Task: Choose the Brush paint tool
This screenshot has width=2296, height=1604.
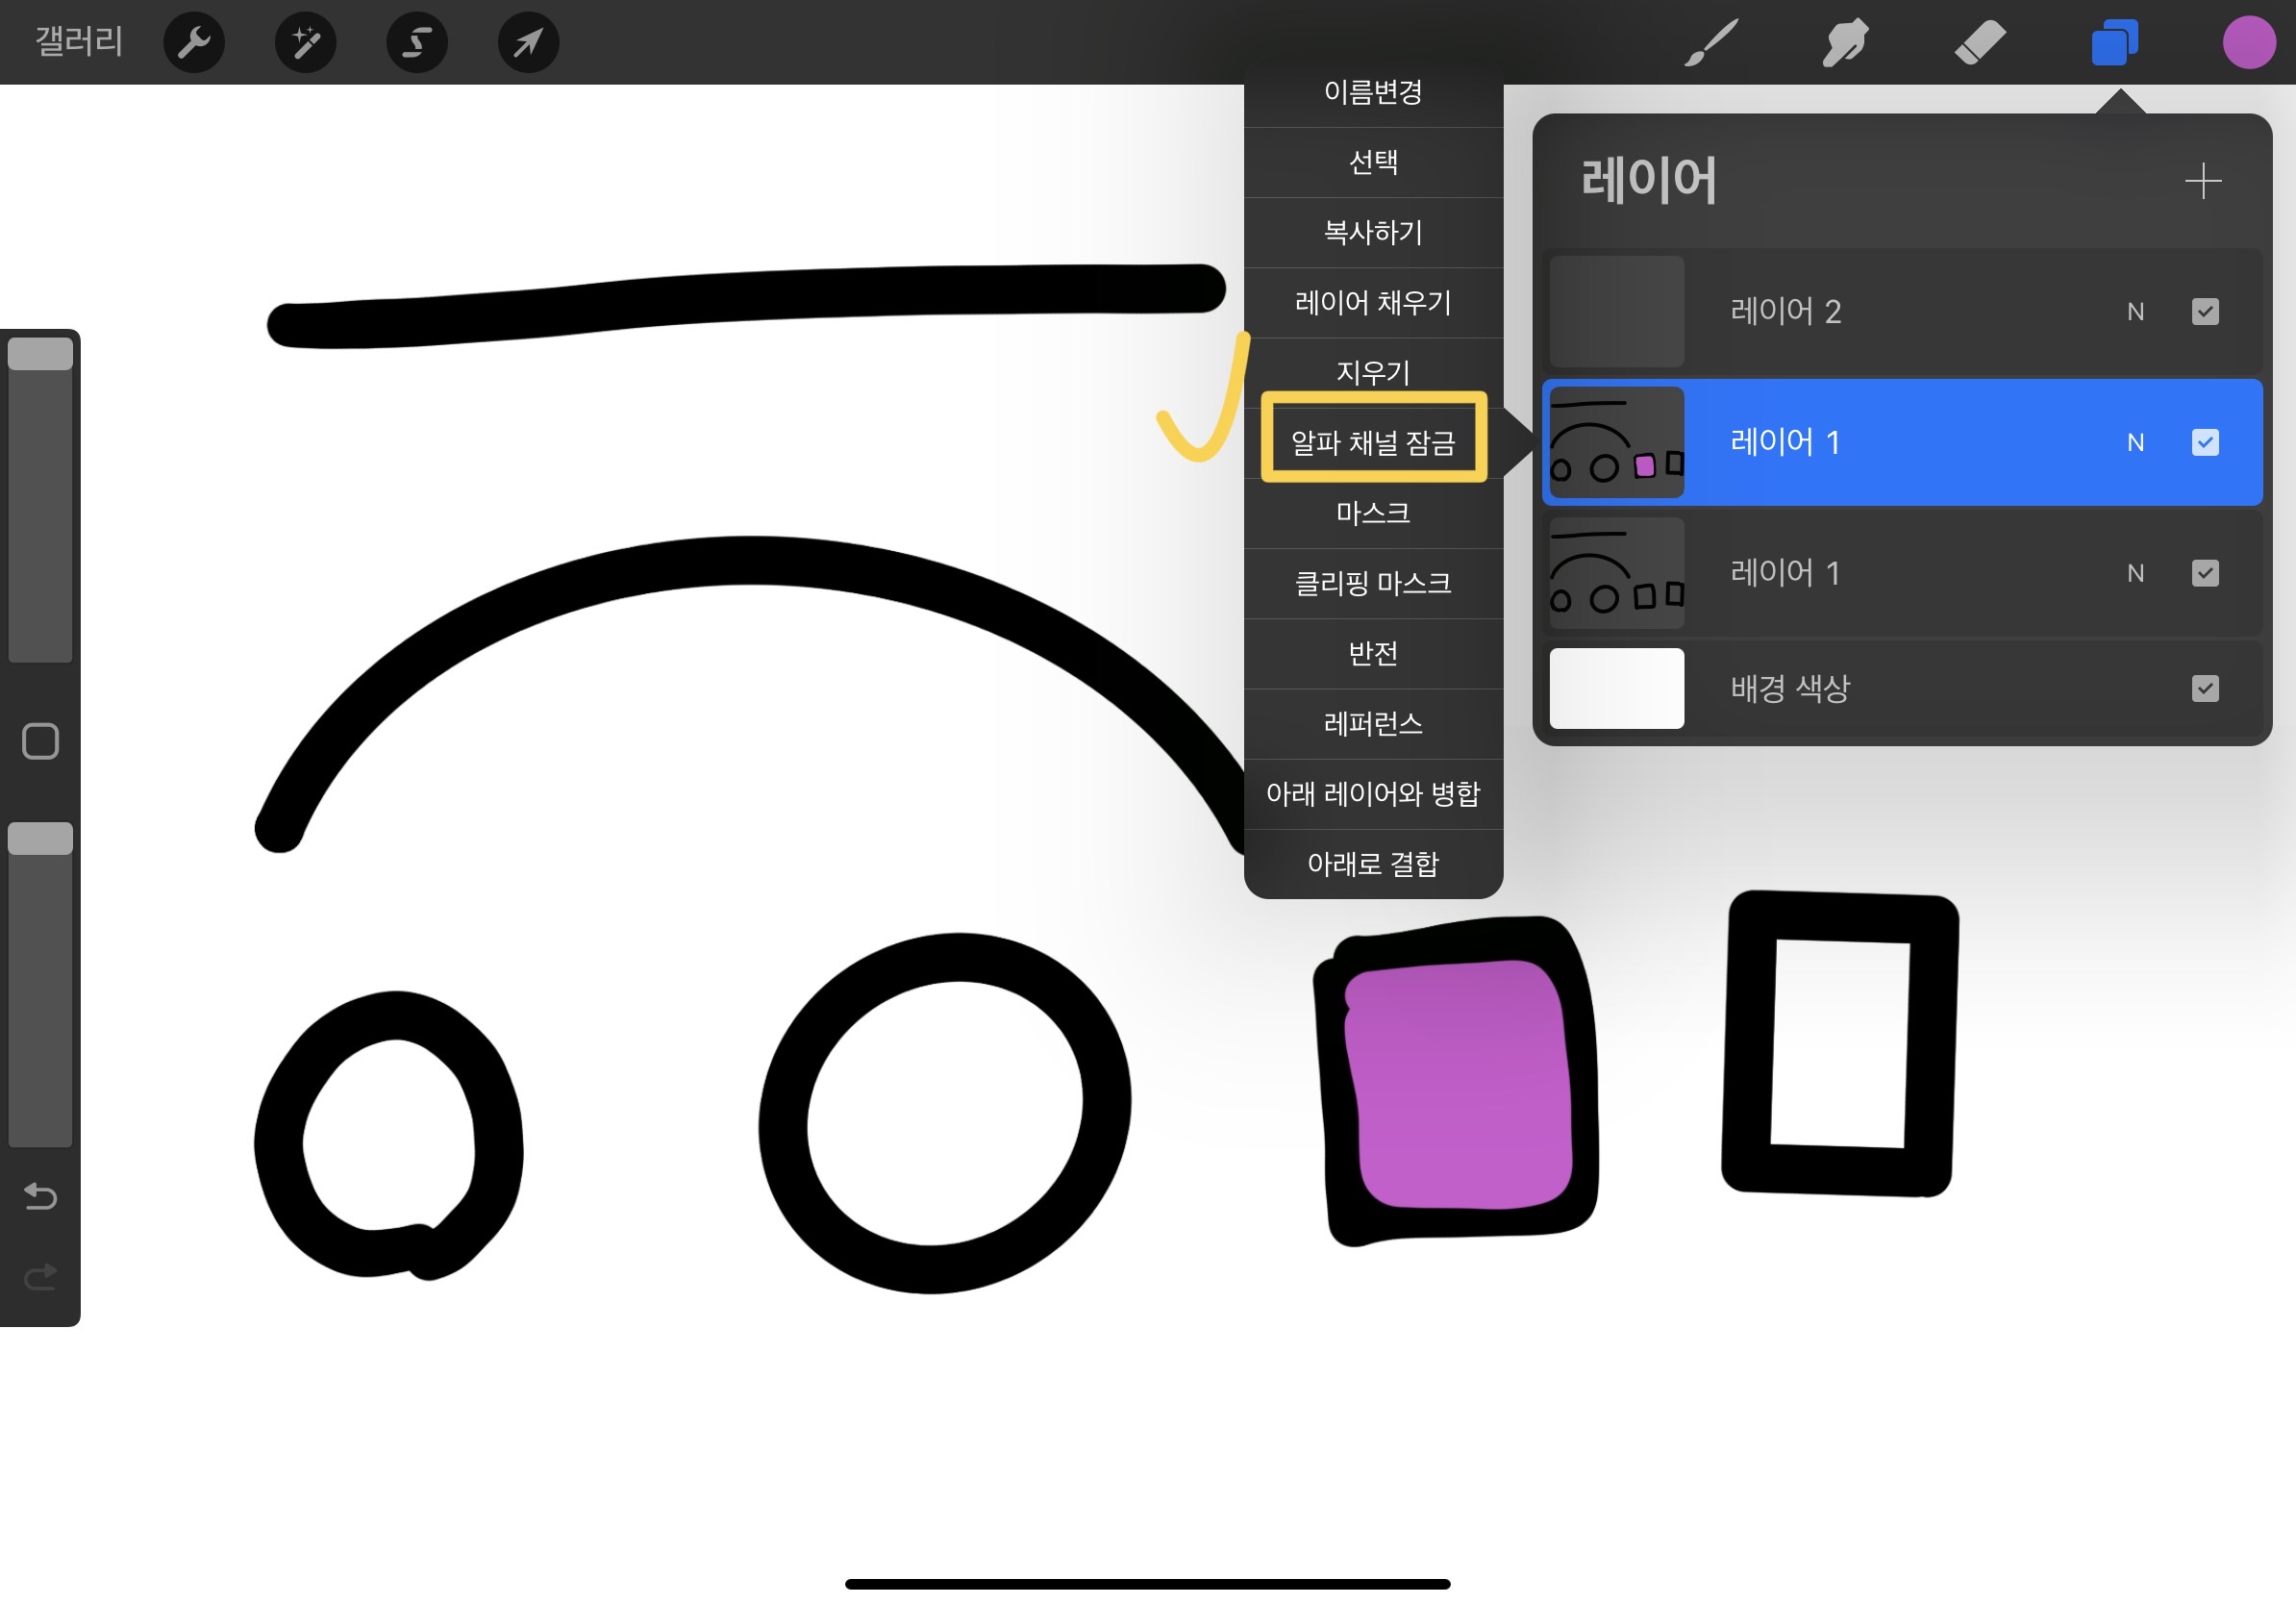Action: tap(1711, 43)
